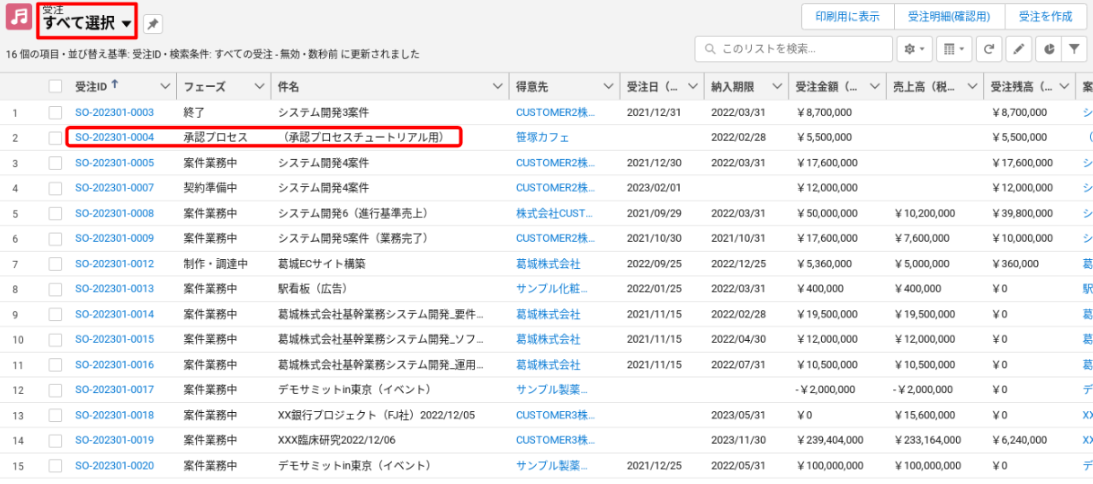Viewport: 1093px width, 484px height.
Task: Open CUSTOMER3株... customer in row SO-202301-0019
Action: tap(556, 441)
